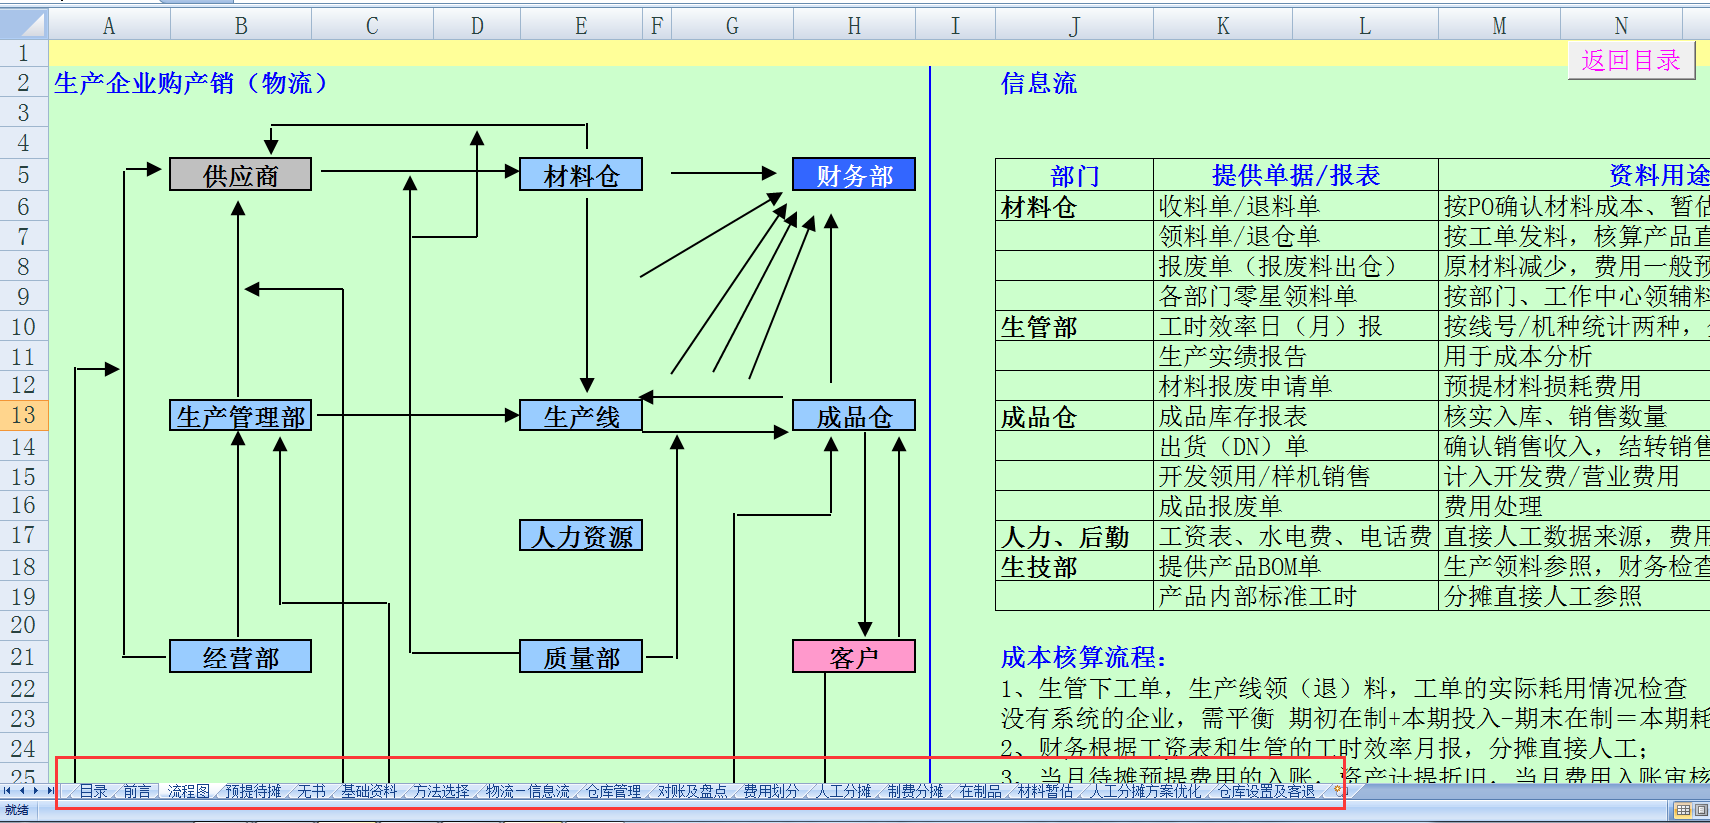Image resolution: width=1710 pixels, height=823 pixels.
Task: Select the 客户 pink flowchart box
Action: pos(854,657)
